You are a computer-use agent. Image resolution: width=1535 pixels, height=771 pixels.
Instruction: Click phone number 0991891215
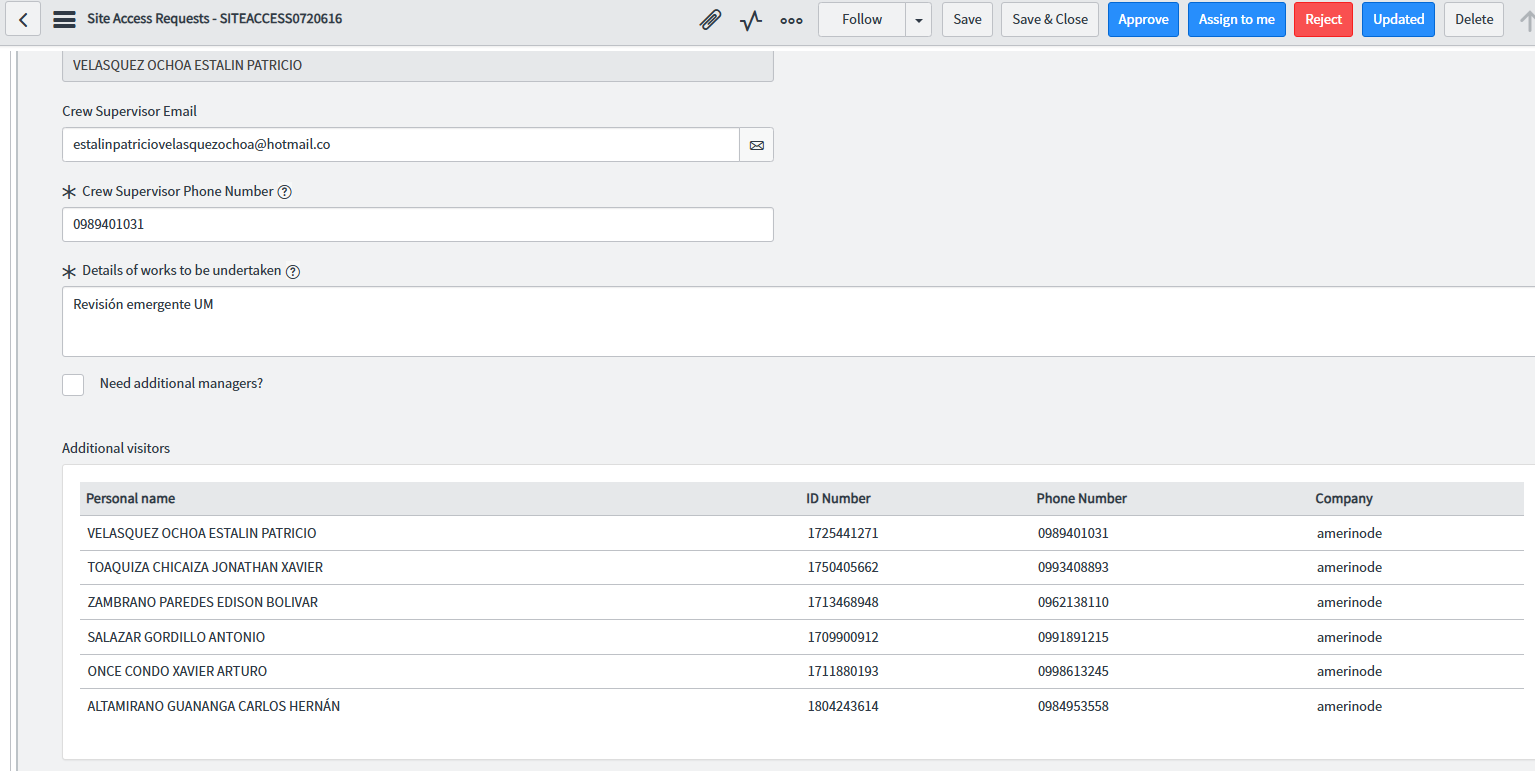tap(1073, 638)
